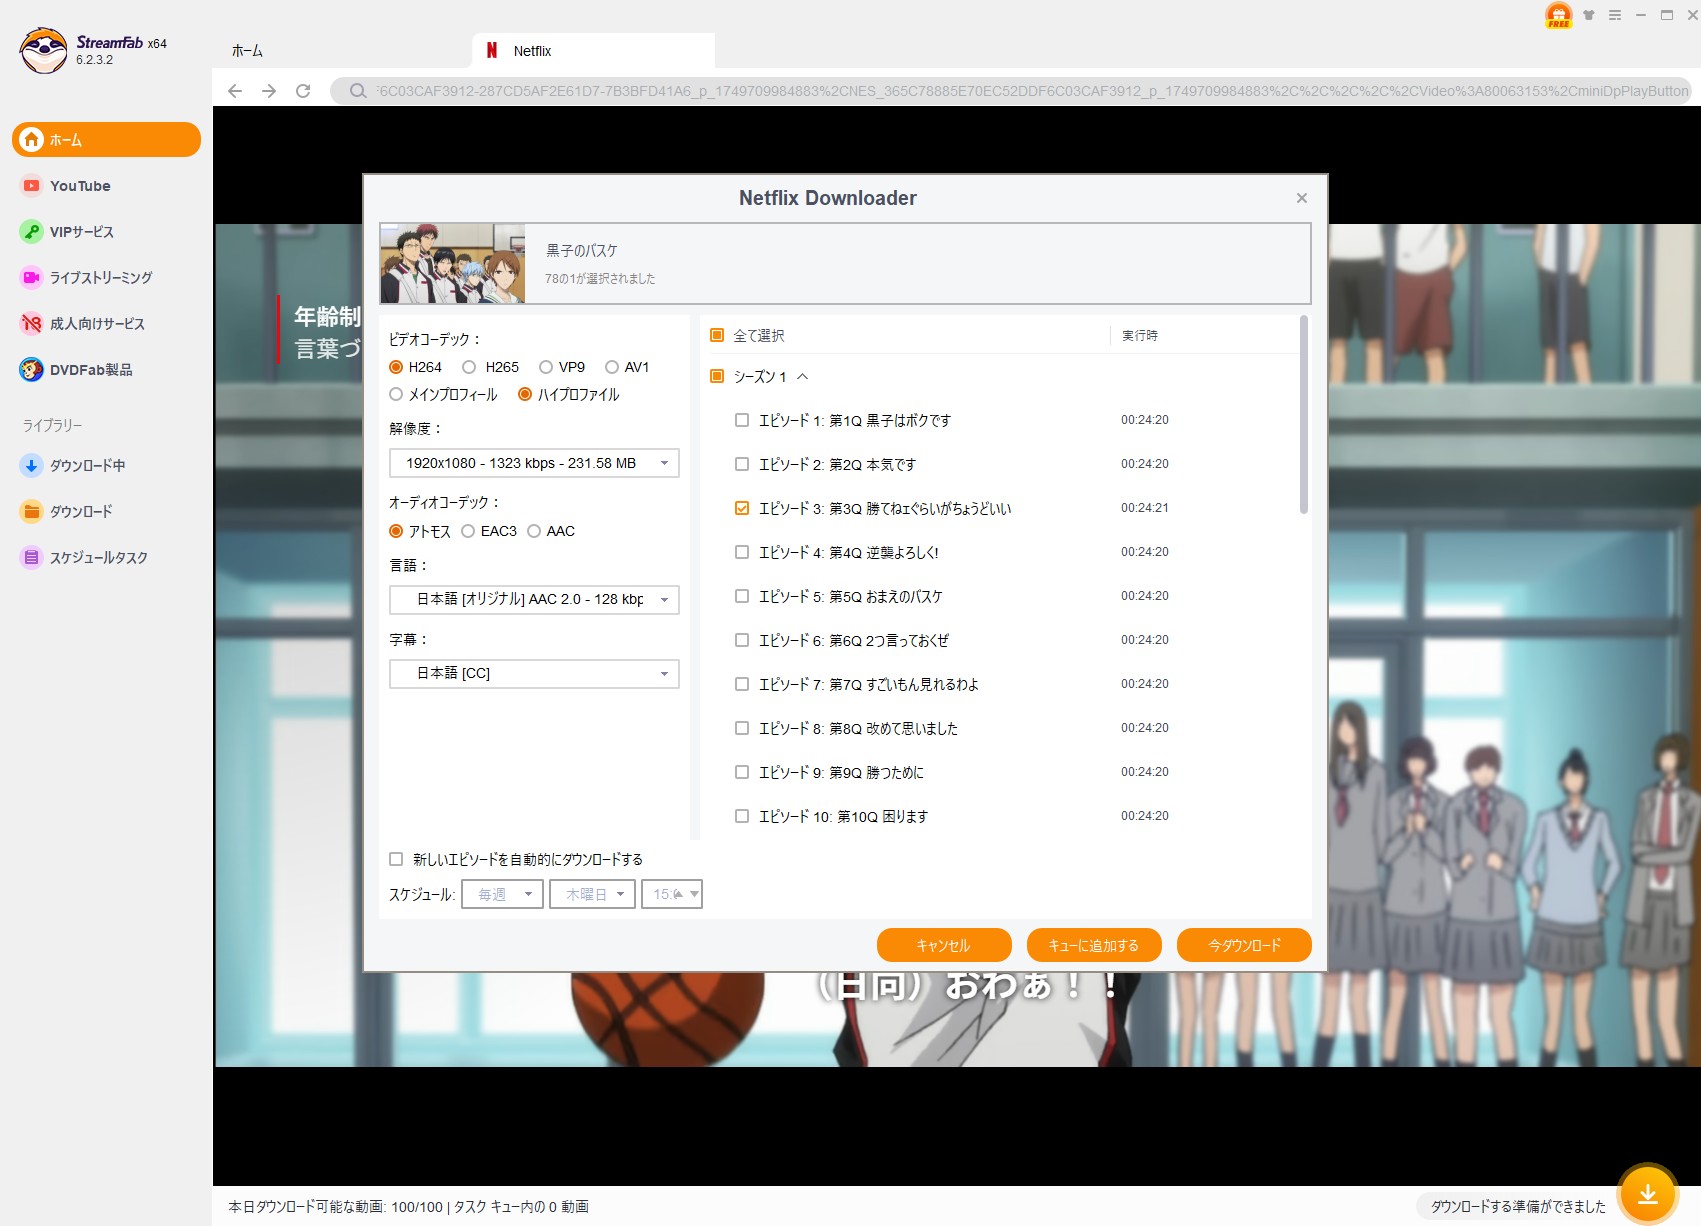
Task: Switch to the Netflix tab
Action: [x=593, y=51]
